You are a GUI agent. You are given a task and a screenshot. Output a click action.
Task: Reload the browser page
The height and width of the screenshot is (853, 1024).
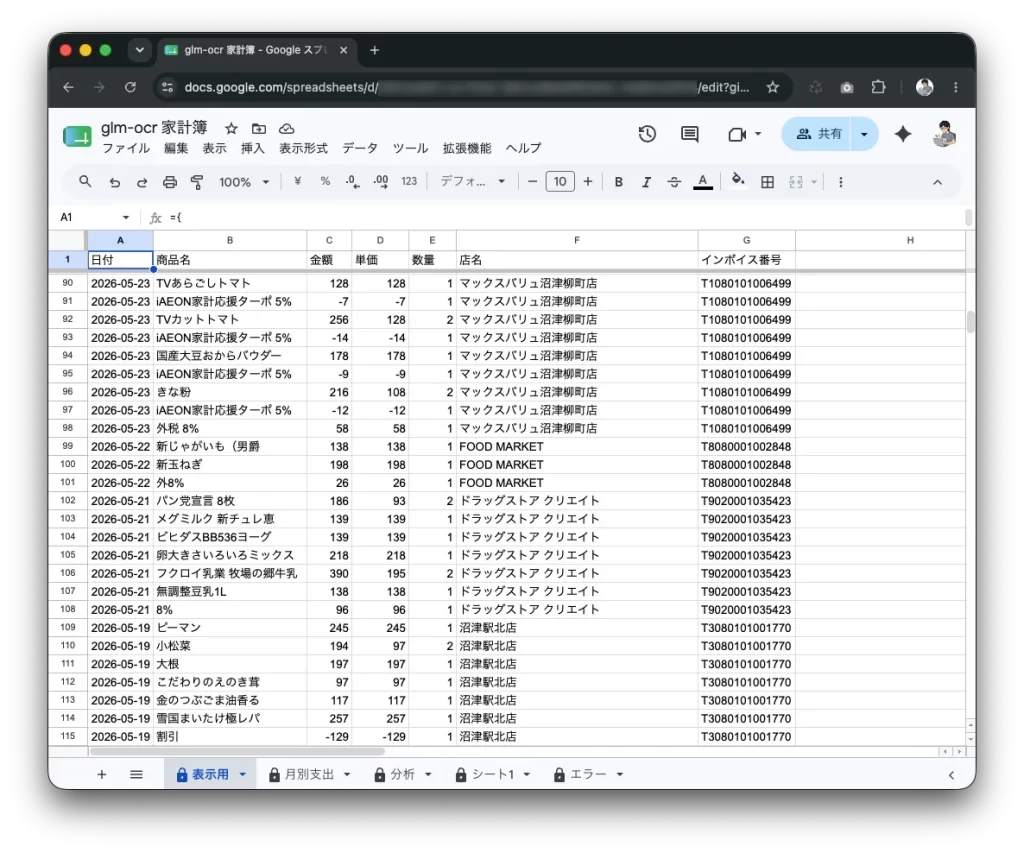coord(131,88)
